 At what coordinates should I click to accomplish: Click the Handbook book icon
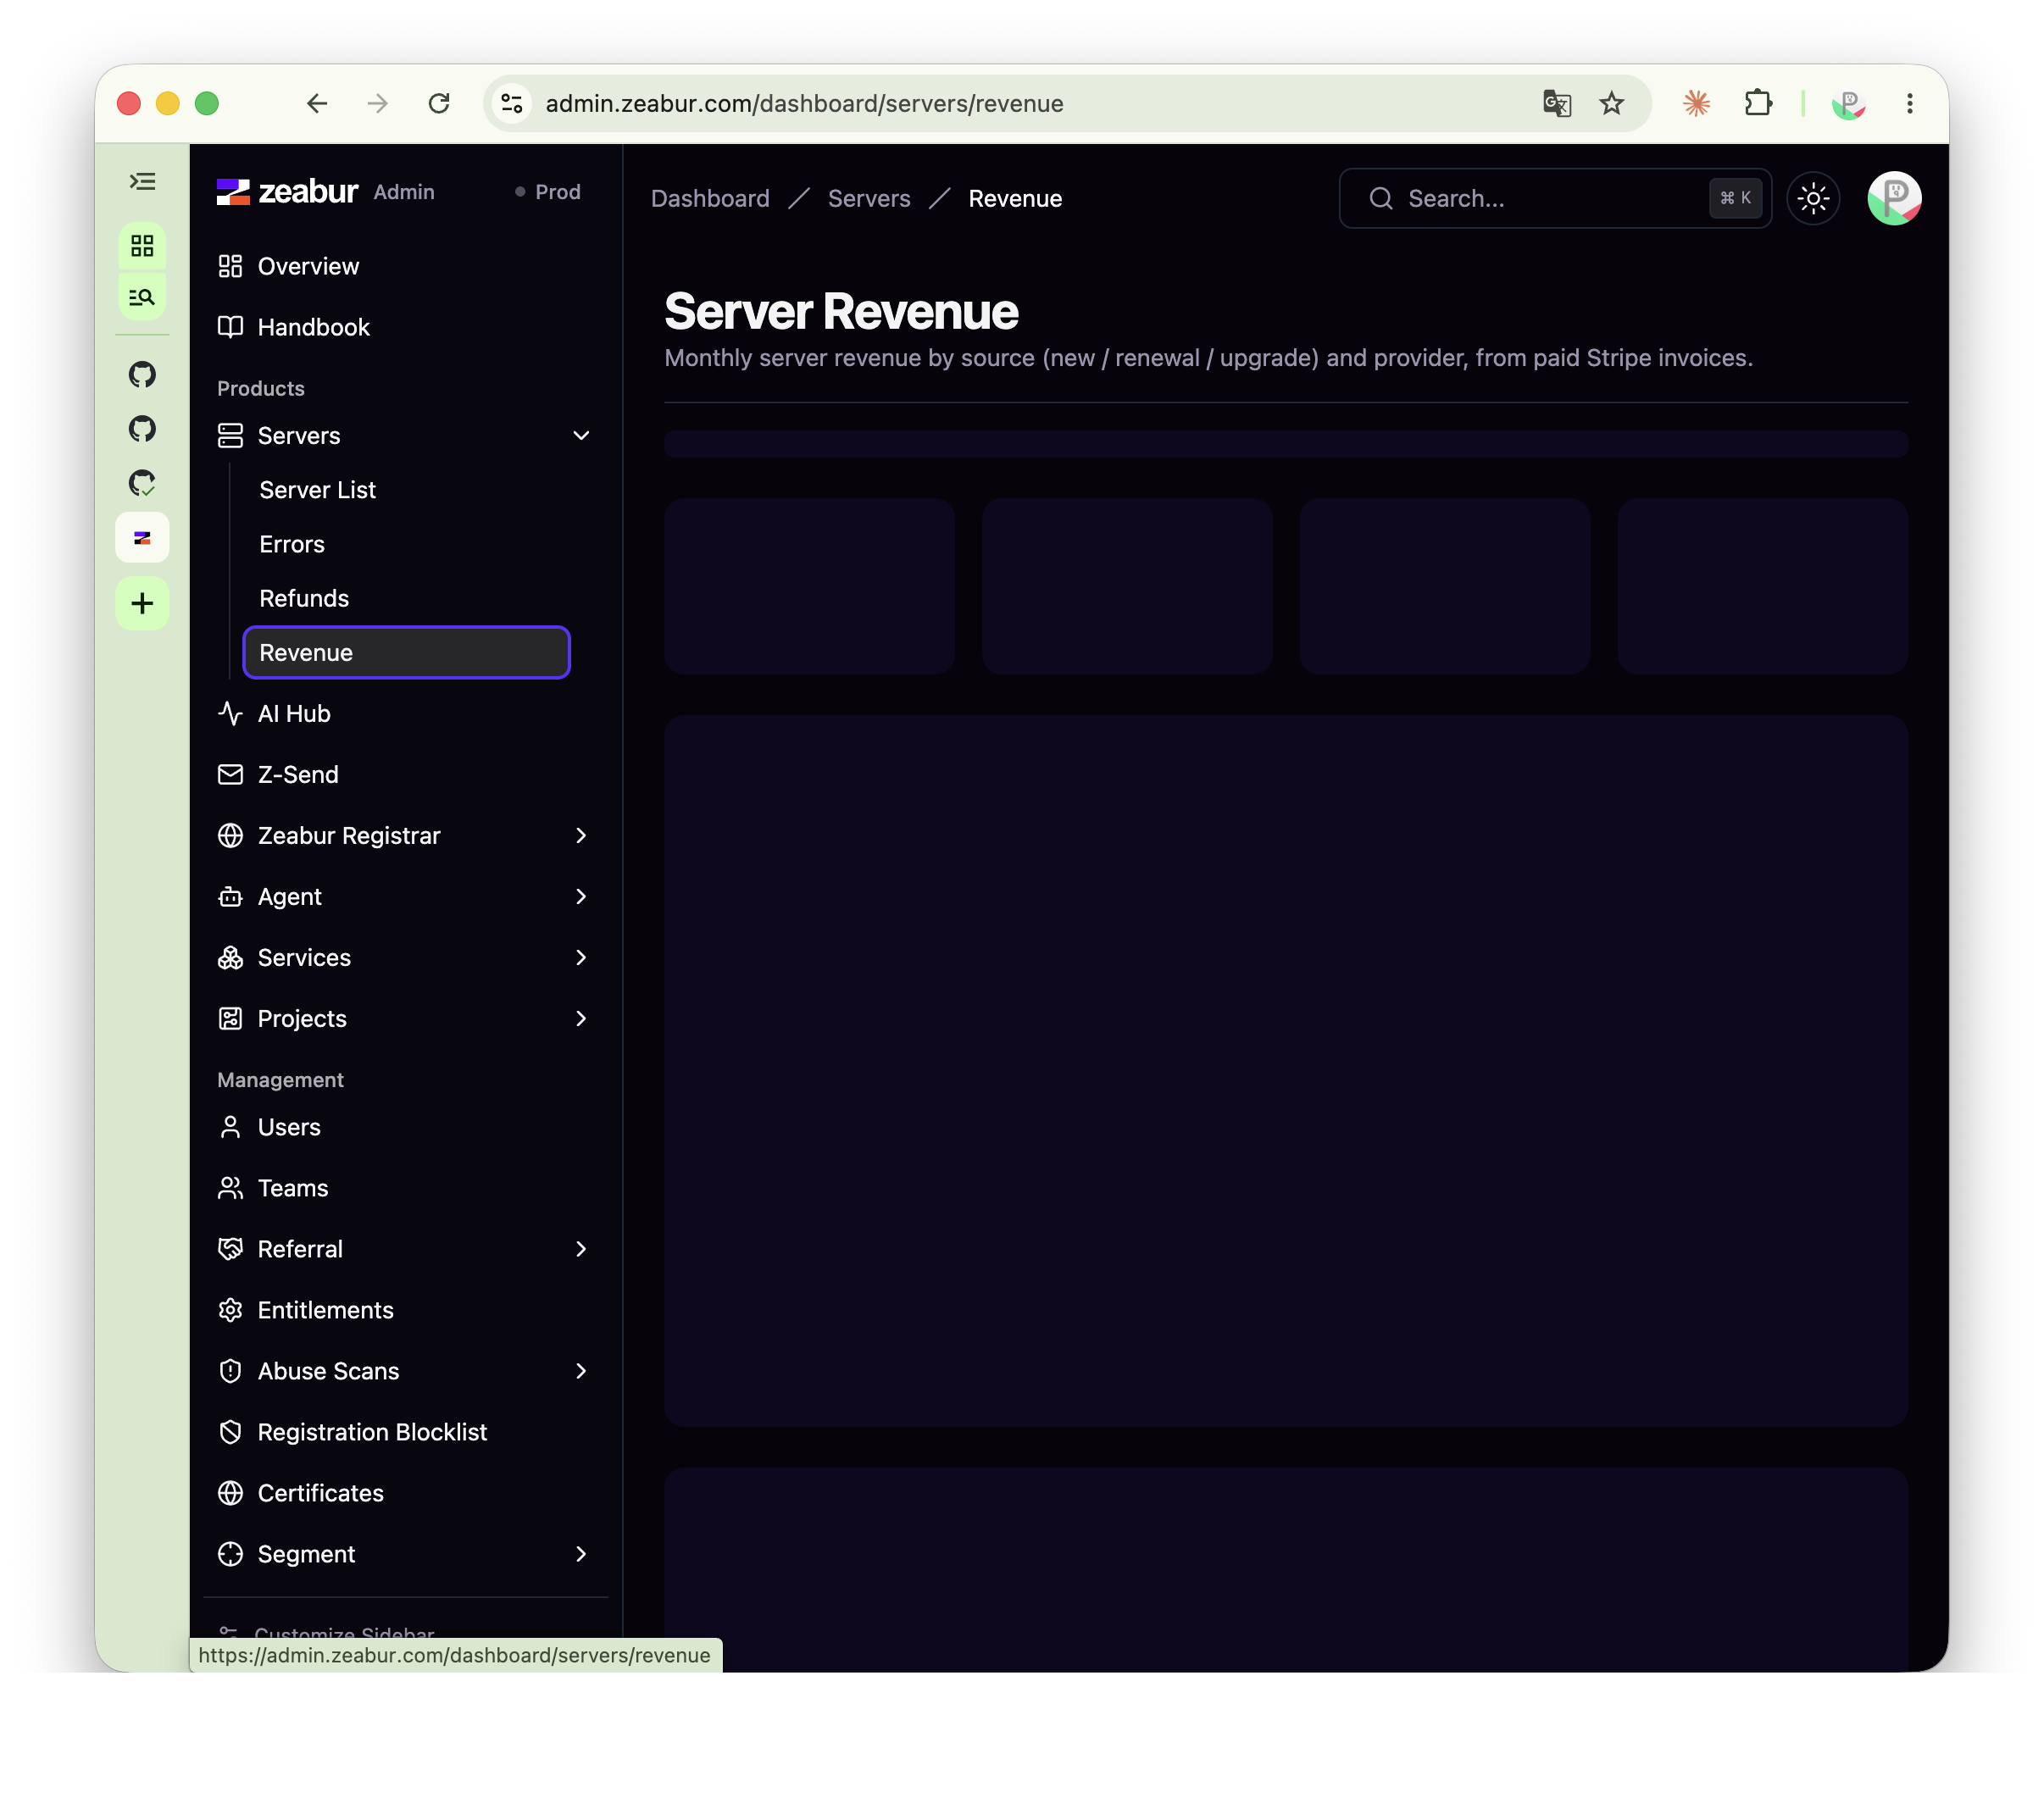coord(230,327)
